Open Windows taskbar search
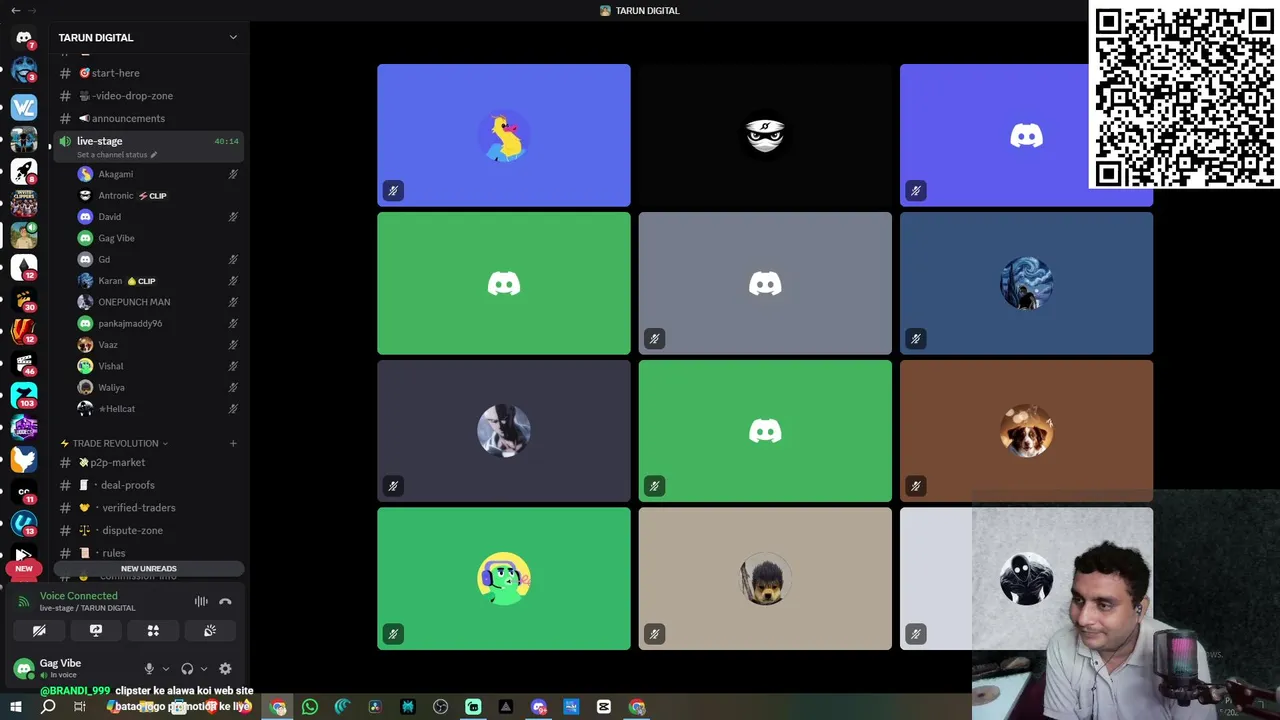The height and width of the screenshot is (720, 1280). pyautogui.click(x=48, y=707)
